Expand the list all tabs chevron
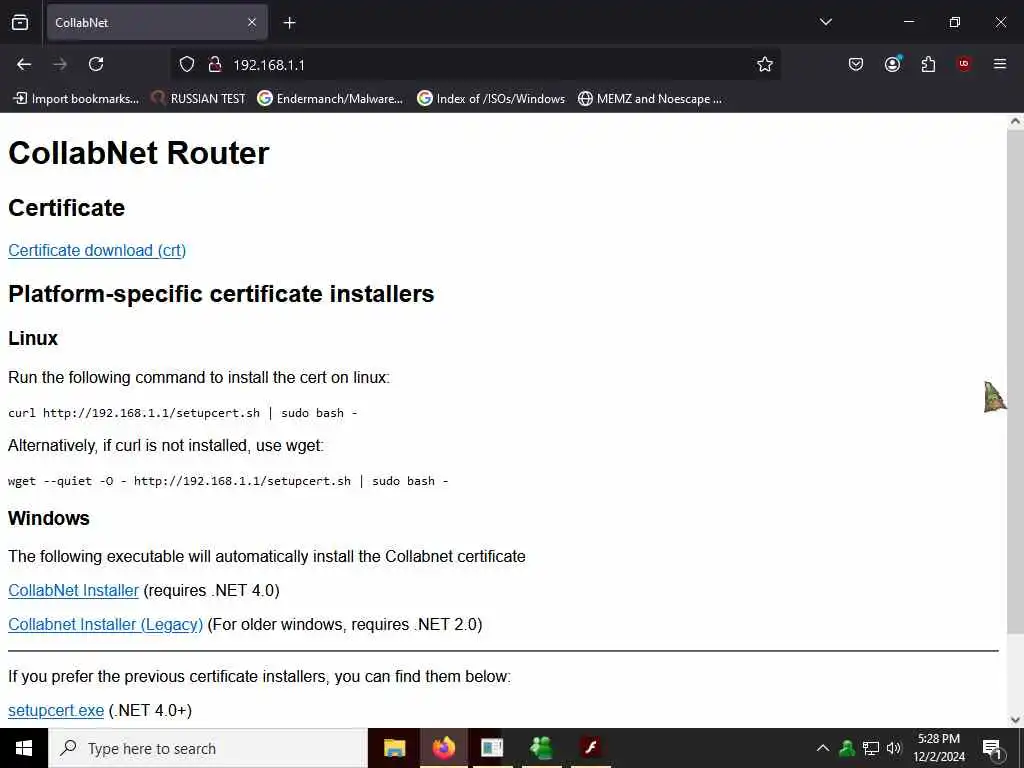 click(825, 22)
